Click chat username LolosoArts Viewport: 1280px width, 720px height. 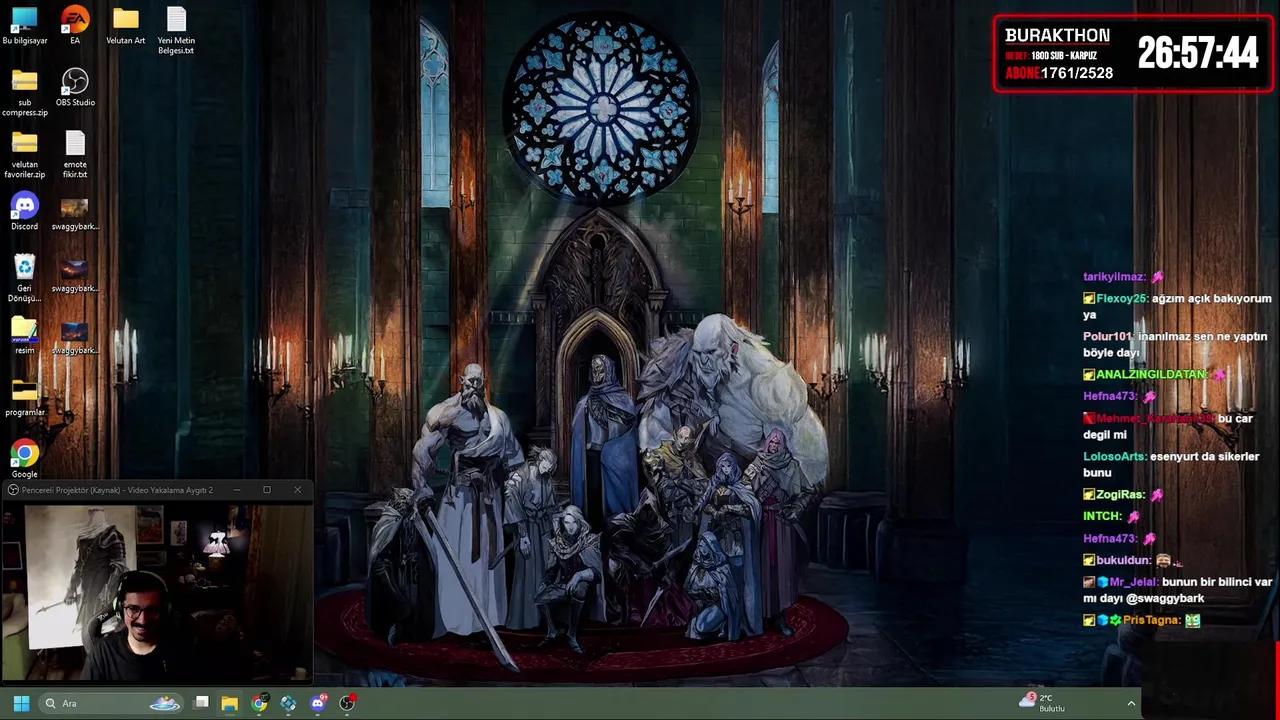(x=1115, y=456)
